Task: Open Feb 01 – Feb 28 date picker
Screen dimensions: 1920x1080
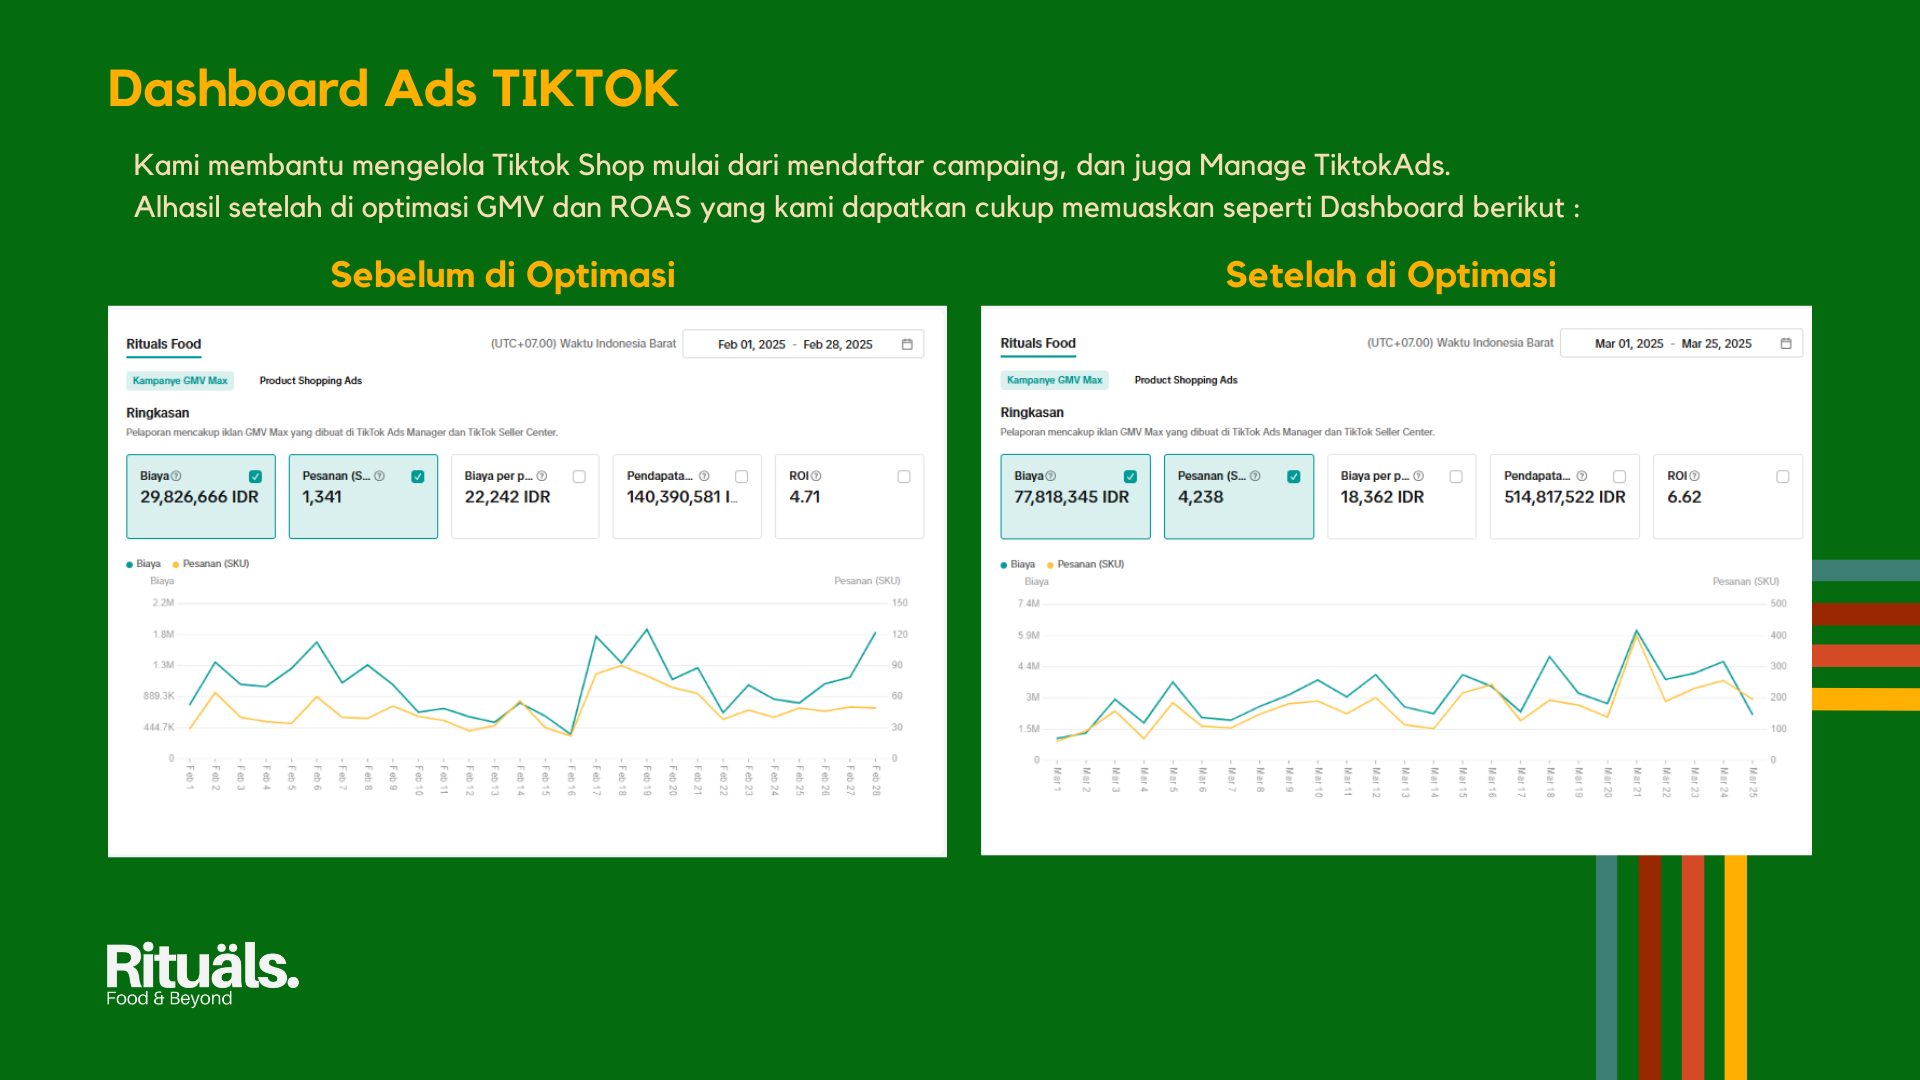Action: pyautogui.click(x=795, y=344)
